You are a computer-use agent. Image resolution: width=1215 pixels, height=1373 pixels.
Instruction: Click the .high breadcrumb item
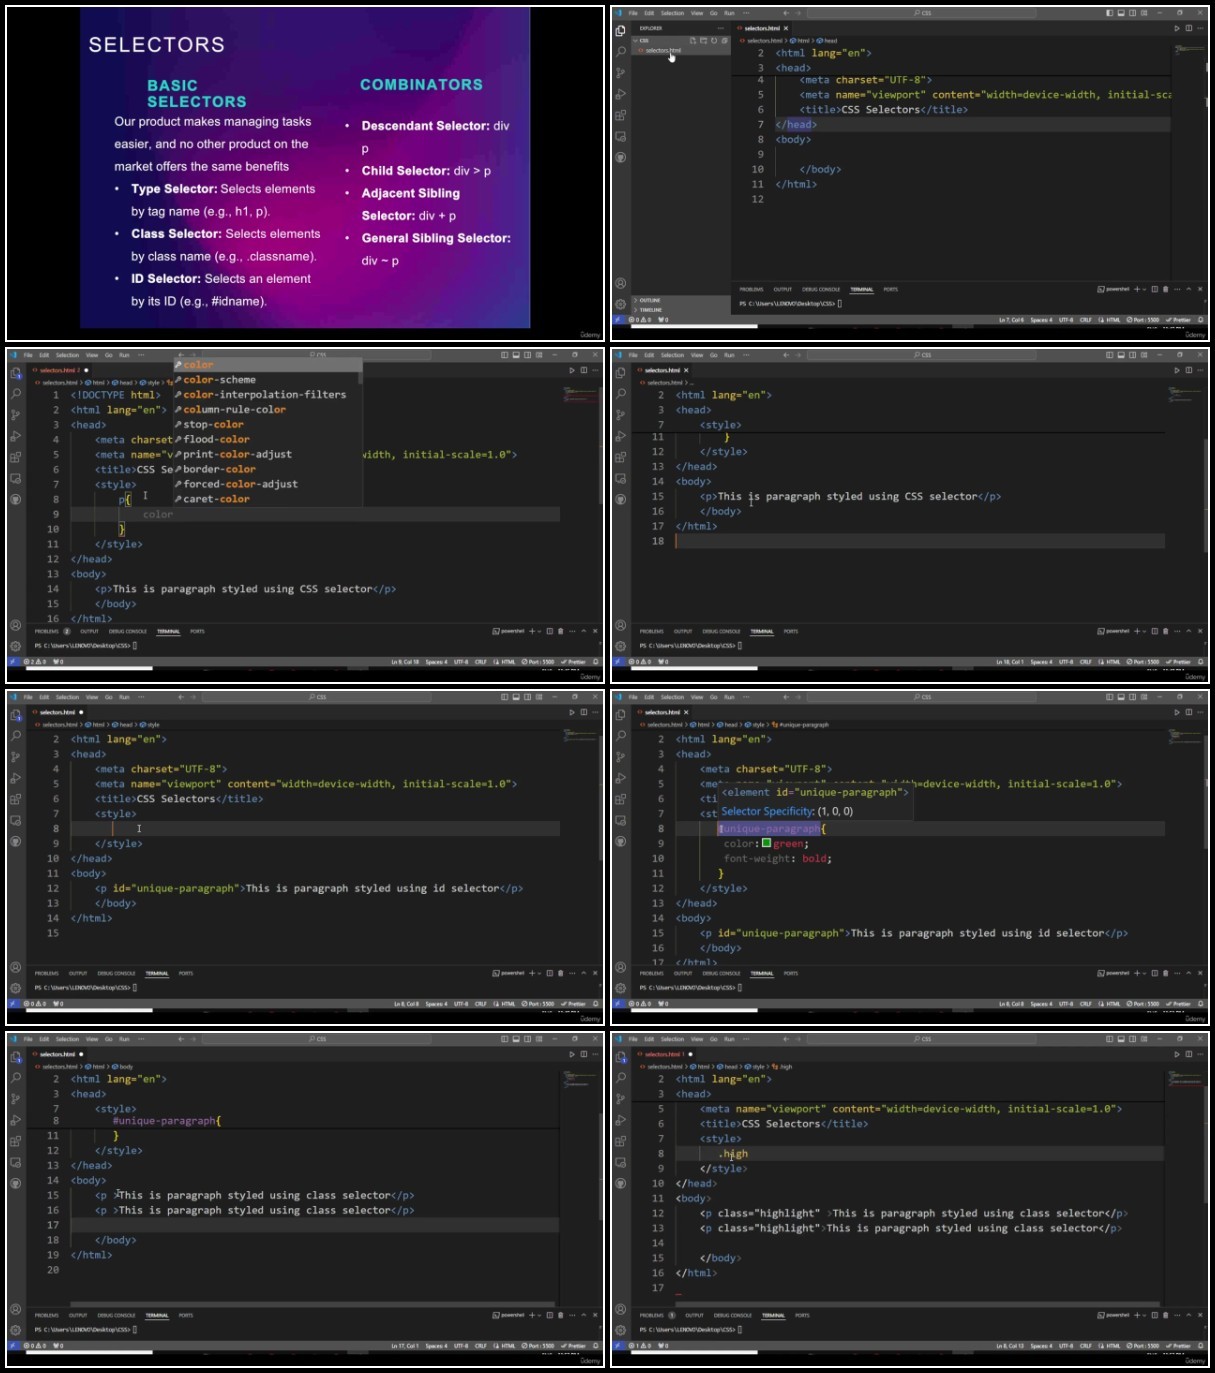(783, 1067)
